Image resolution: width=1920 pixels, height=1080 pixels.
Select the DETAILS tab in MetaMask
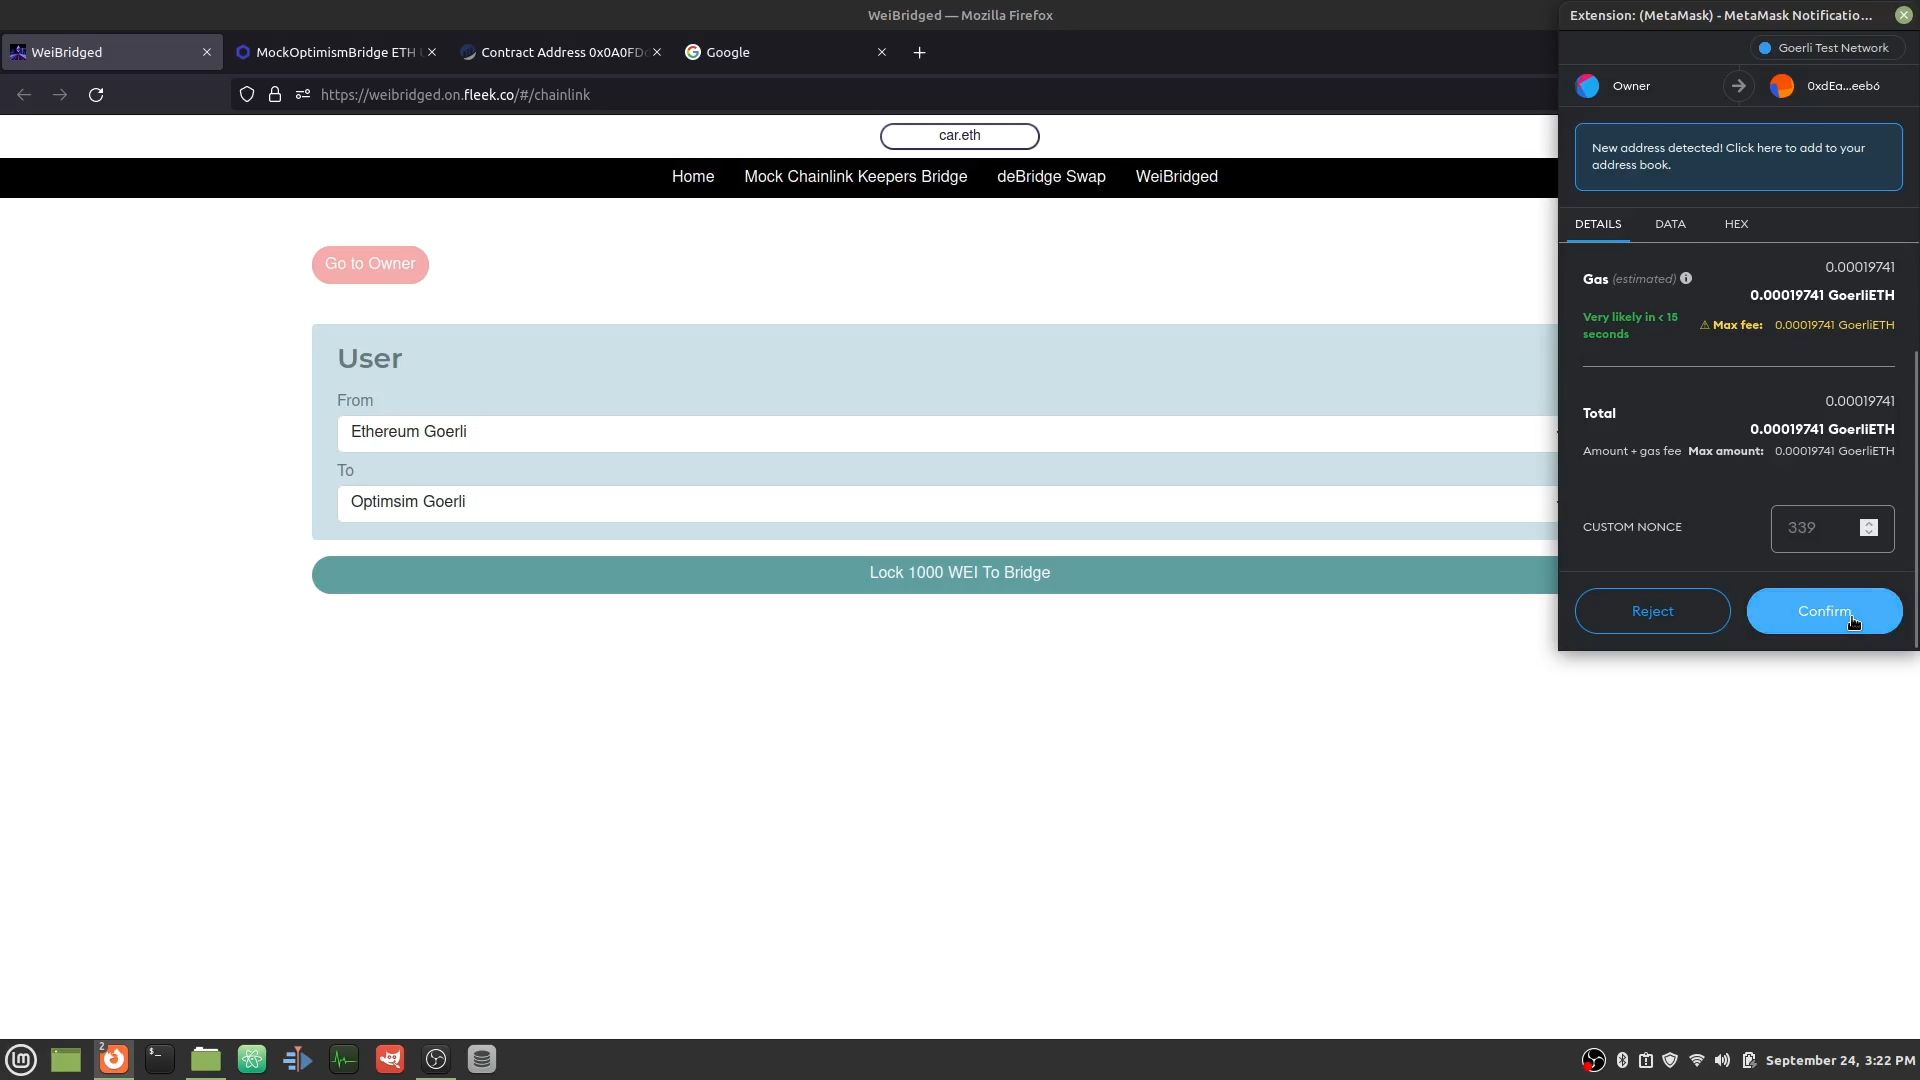(x=1598, y=223)
